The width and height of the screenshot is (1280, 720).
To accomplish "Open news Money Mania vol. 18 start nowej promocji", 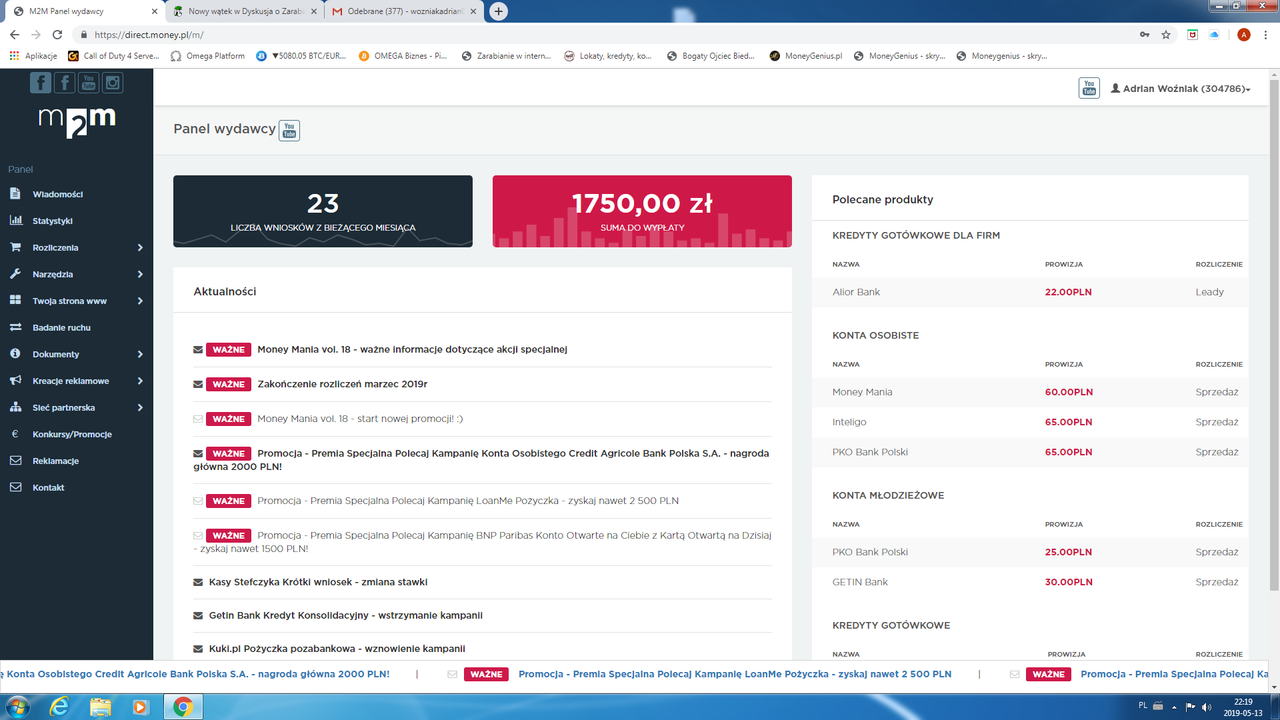I will click(360, 419).
